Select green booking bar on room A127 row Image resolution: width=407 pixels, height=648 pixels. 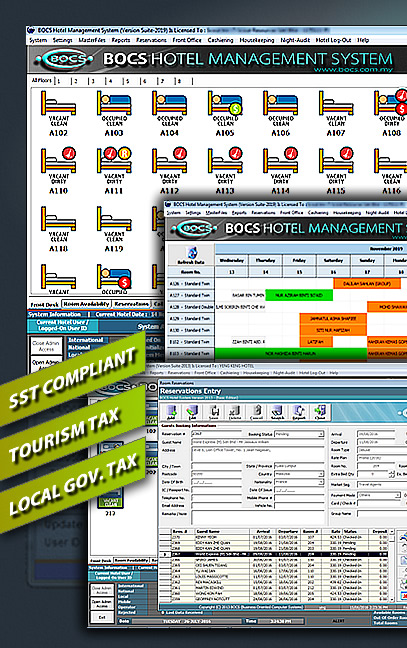point(299,295)
